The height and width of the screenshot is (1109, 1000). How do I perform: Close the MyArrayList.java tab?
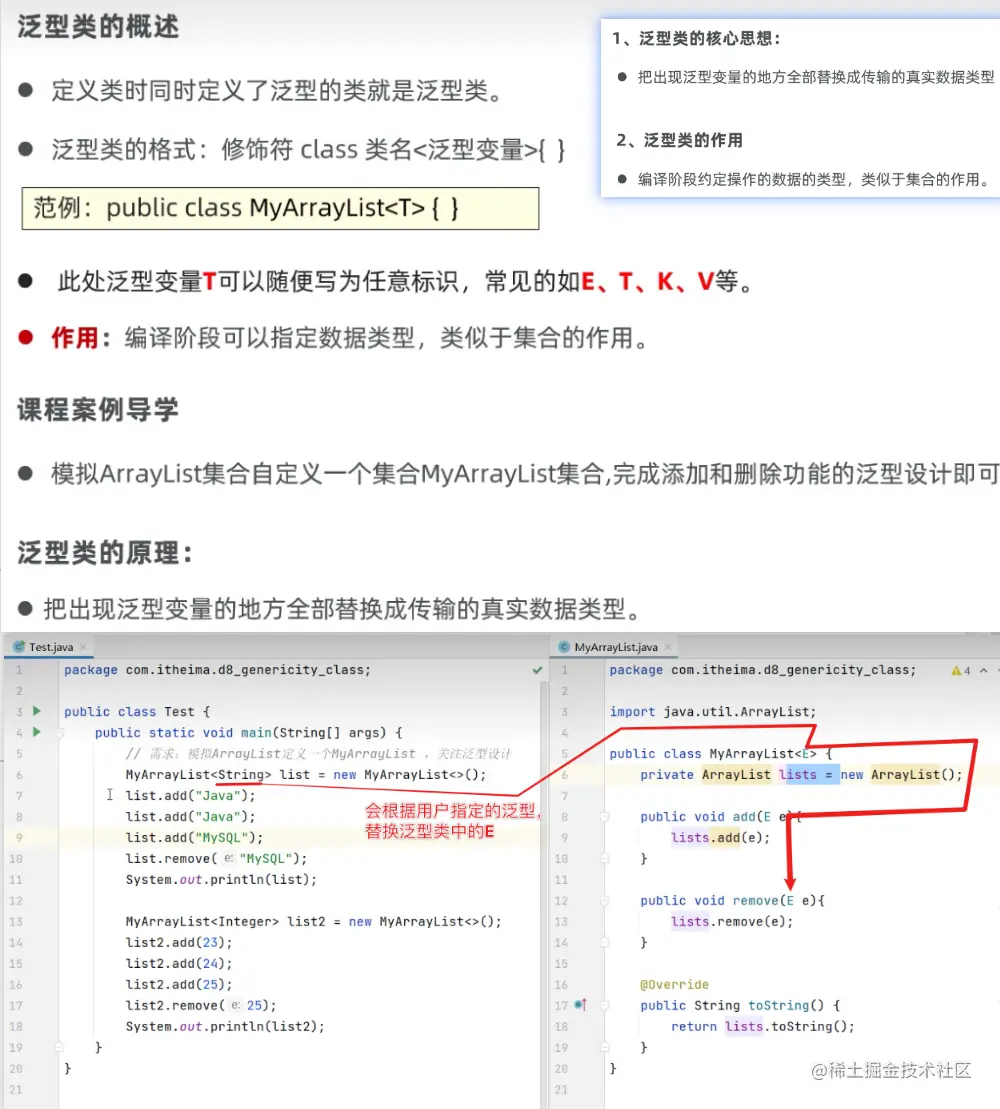pos(668,647)
